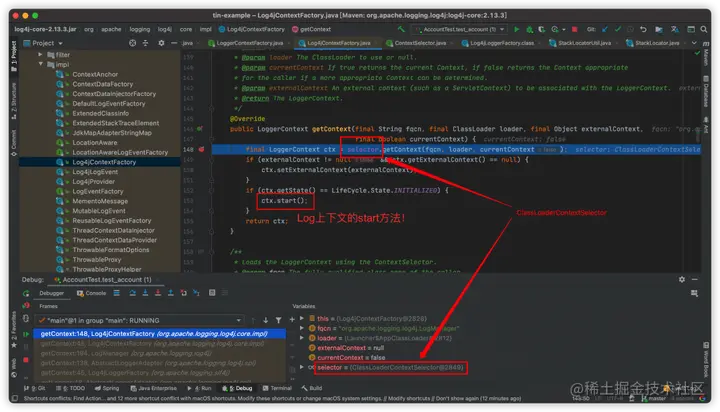The image size is (720, 412).
Task: Select ContextAnchor in project tree
Action: tap(95, 74)
